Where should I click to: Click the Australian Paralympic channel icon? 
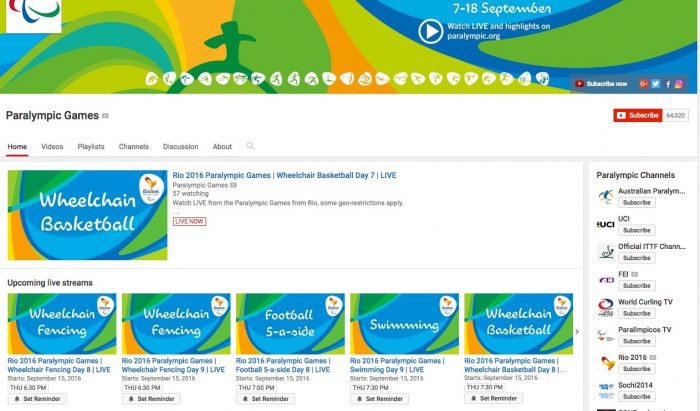coord(606,197)
